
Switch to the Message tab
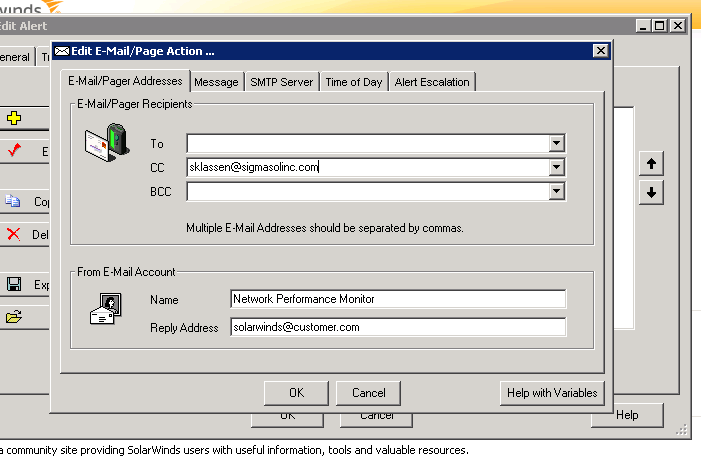216,82
